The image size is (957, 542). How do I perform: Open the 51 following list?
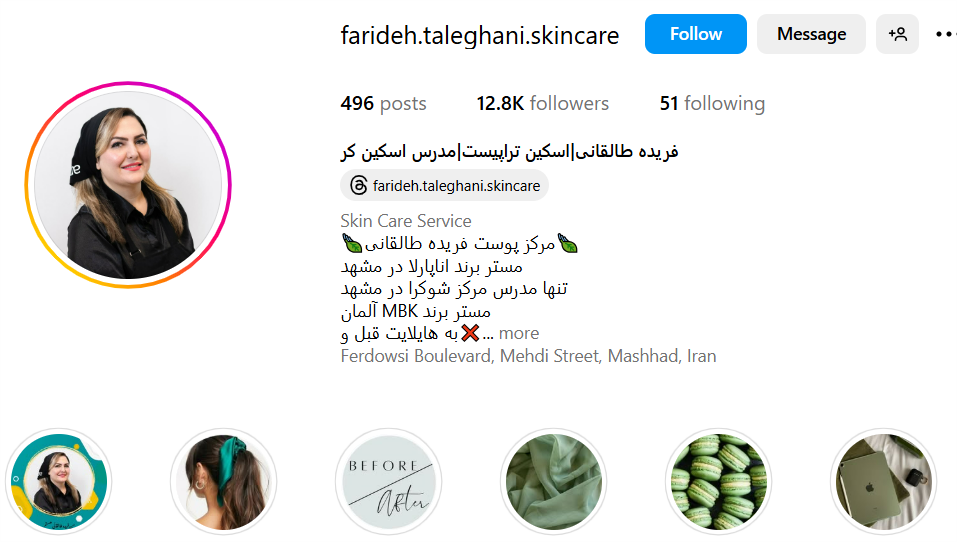712,103
